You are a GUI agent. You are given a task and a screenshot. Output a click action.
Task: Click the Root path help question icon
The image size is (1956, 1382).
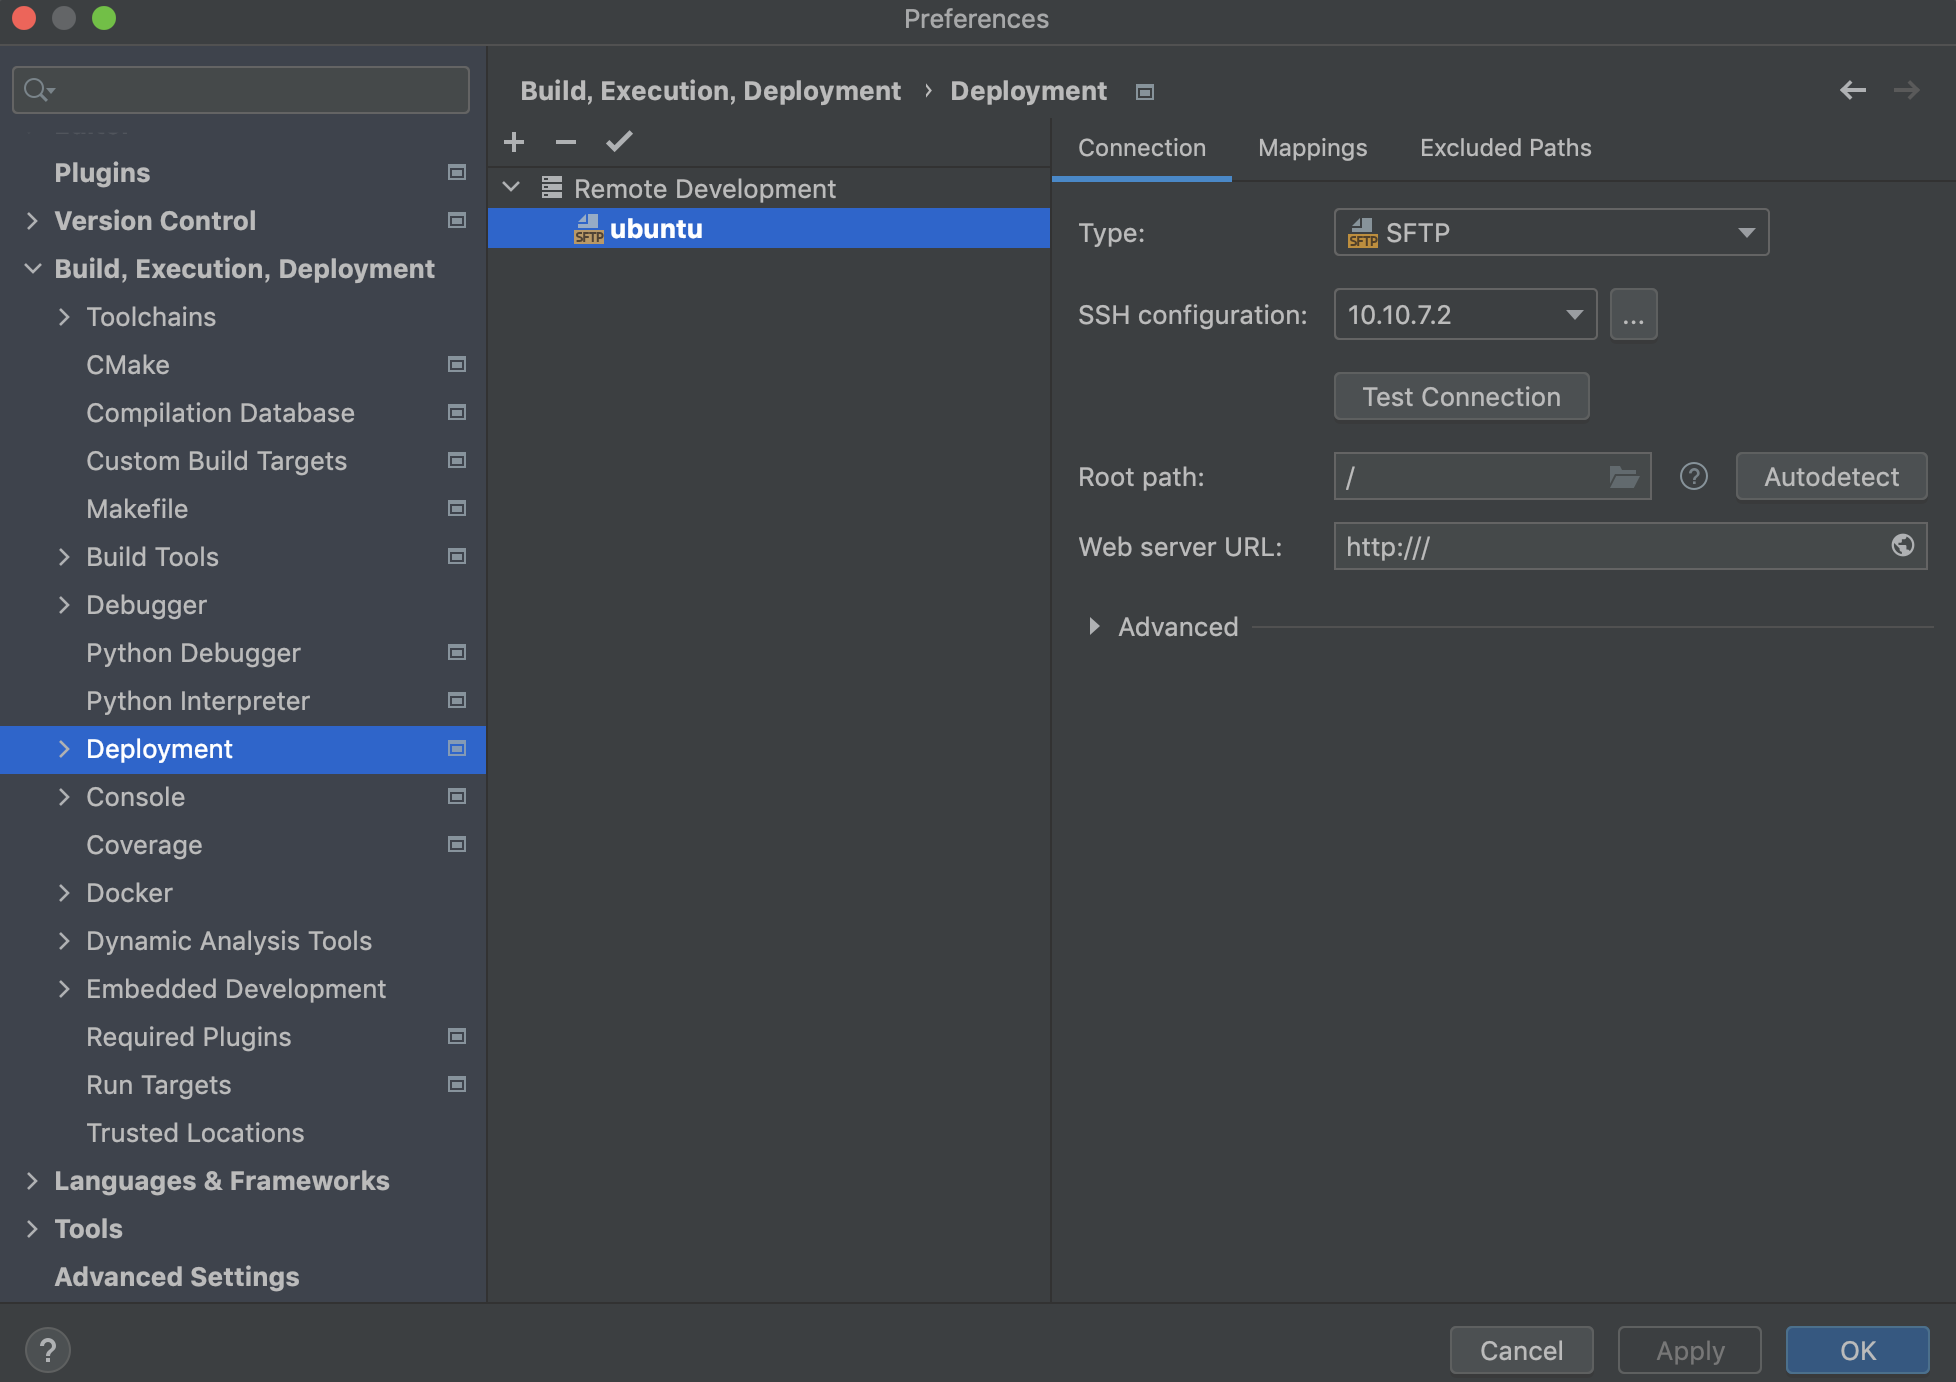click(1693, 477)
